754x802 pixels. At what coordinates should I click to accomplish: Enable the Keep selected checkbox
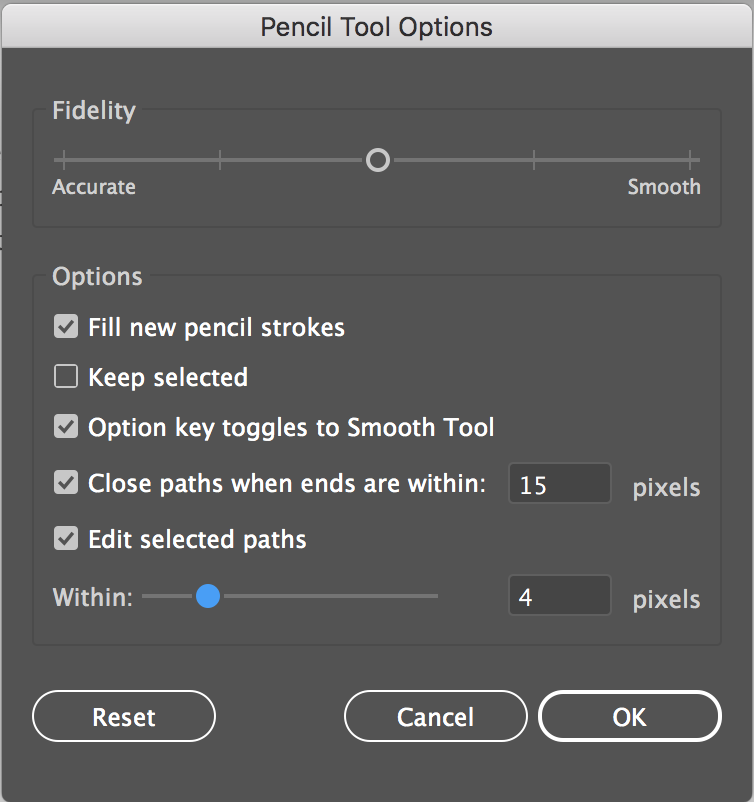(66, 376)
